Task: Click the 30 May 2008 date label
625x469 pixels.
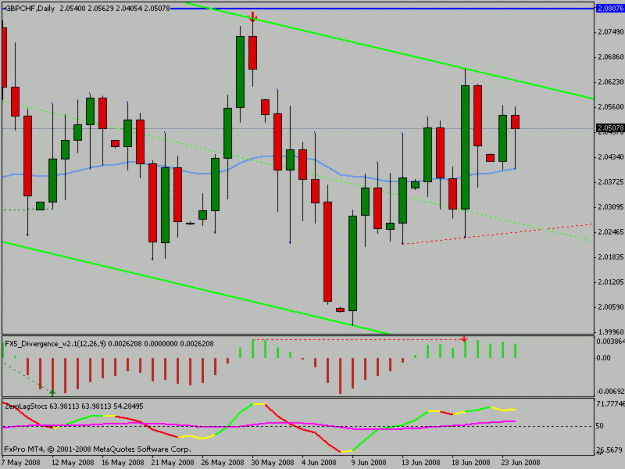Action: click(273, 462)
